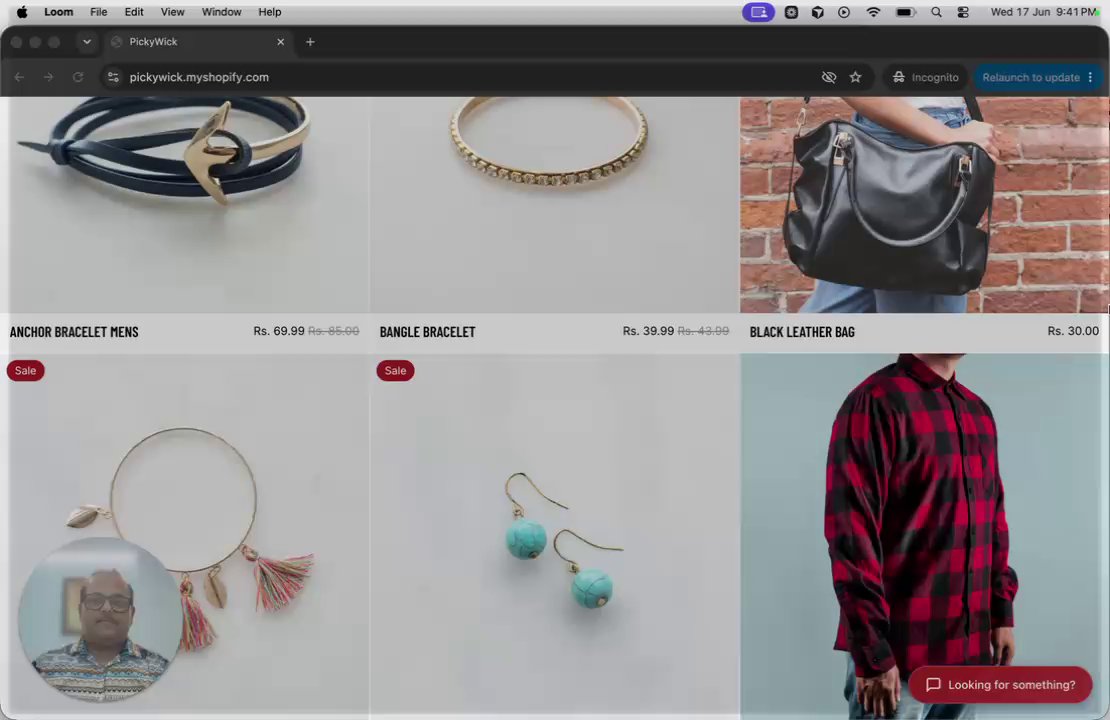
Task: Close the PickyWick tab
Action: (x=280, y=42)
